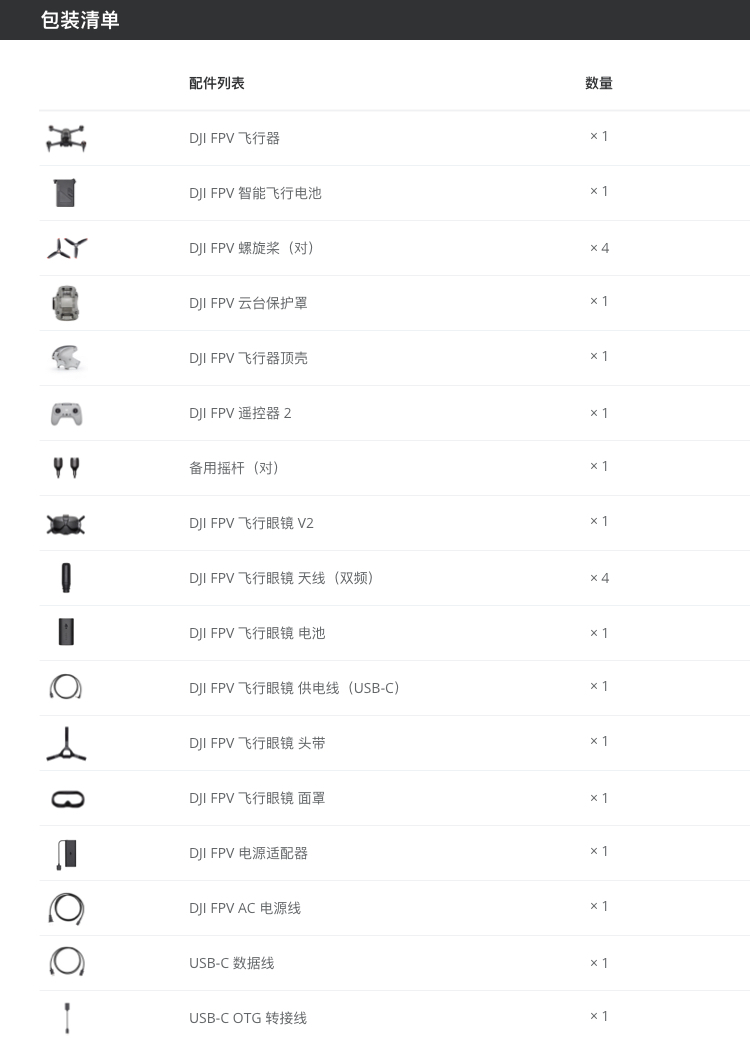Viewport: 750px width, 1060px height.
Task: Select the goggles antenna icon
Action: point(66,578)
